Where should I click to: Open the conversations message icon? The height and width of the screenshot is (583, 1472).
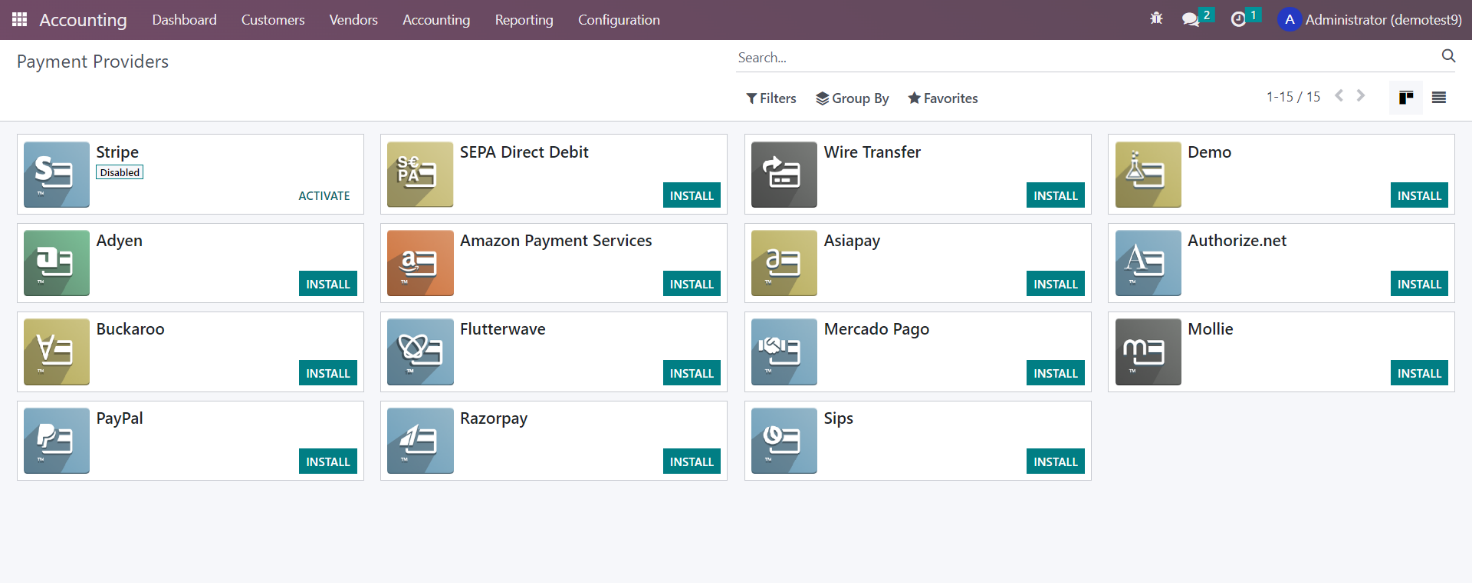point(1190,20)
